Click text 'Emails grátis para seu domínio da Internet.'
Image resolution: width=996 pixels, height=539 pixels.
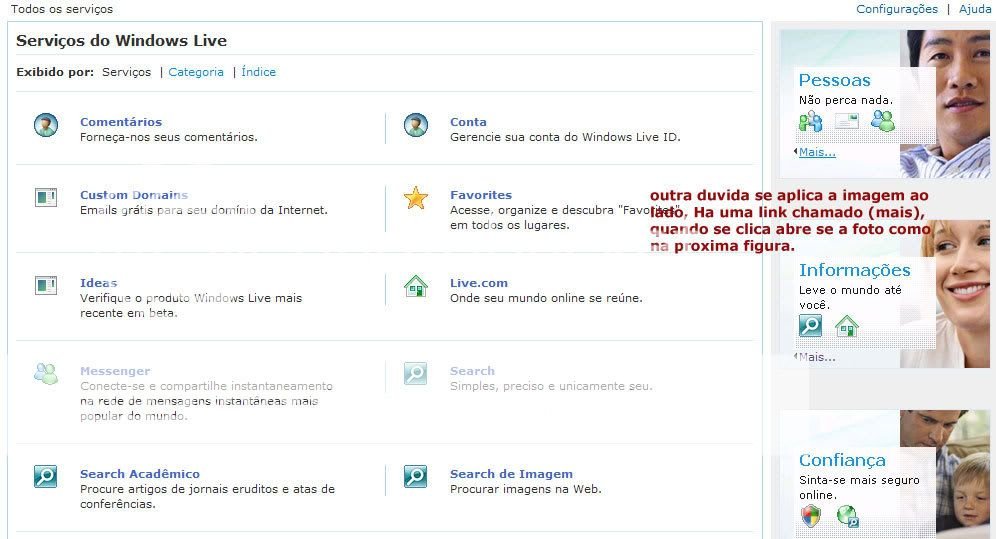(x=204, y=210)
